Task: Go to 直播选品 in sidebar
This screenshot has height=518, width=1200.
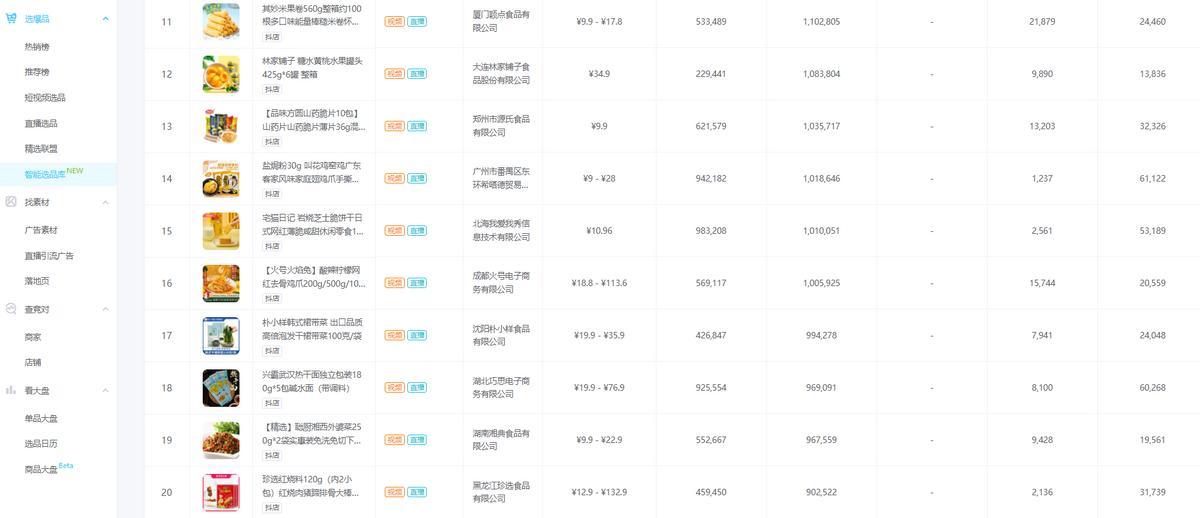Action: click(x=41, y=123)
